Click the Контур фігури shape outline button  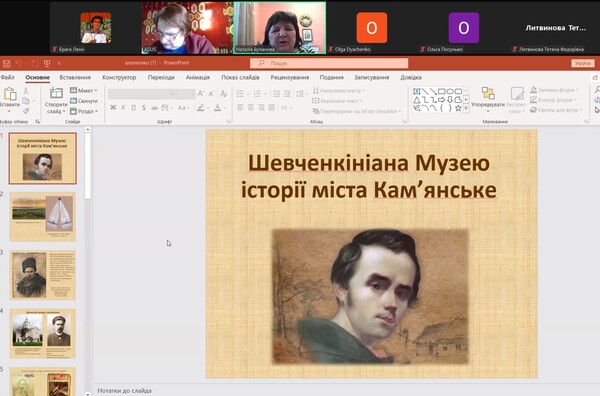point(553,100)
